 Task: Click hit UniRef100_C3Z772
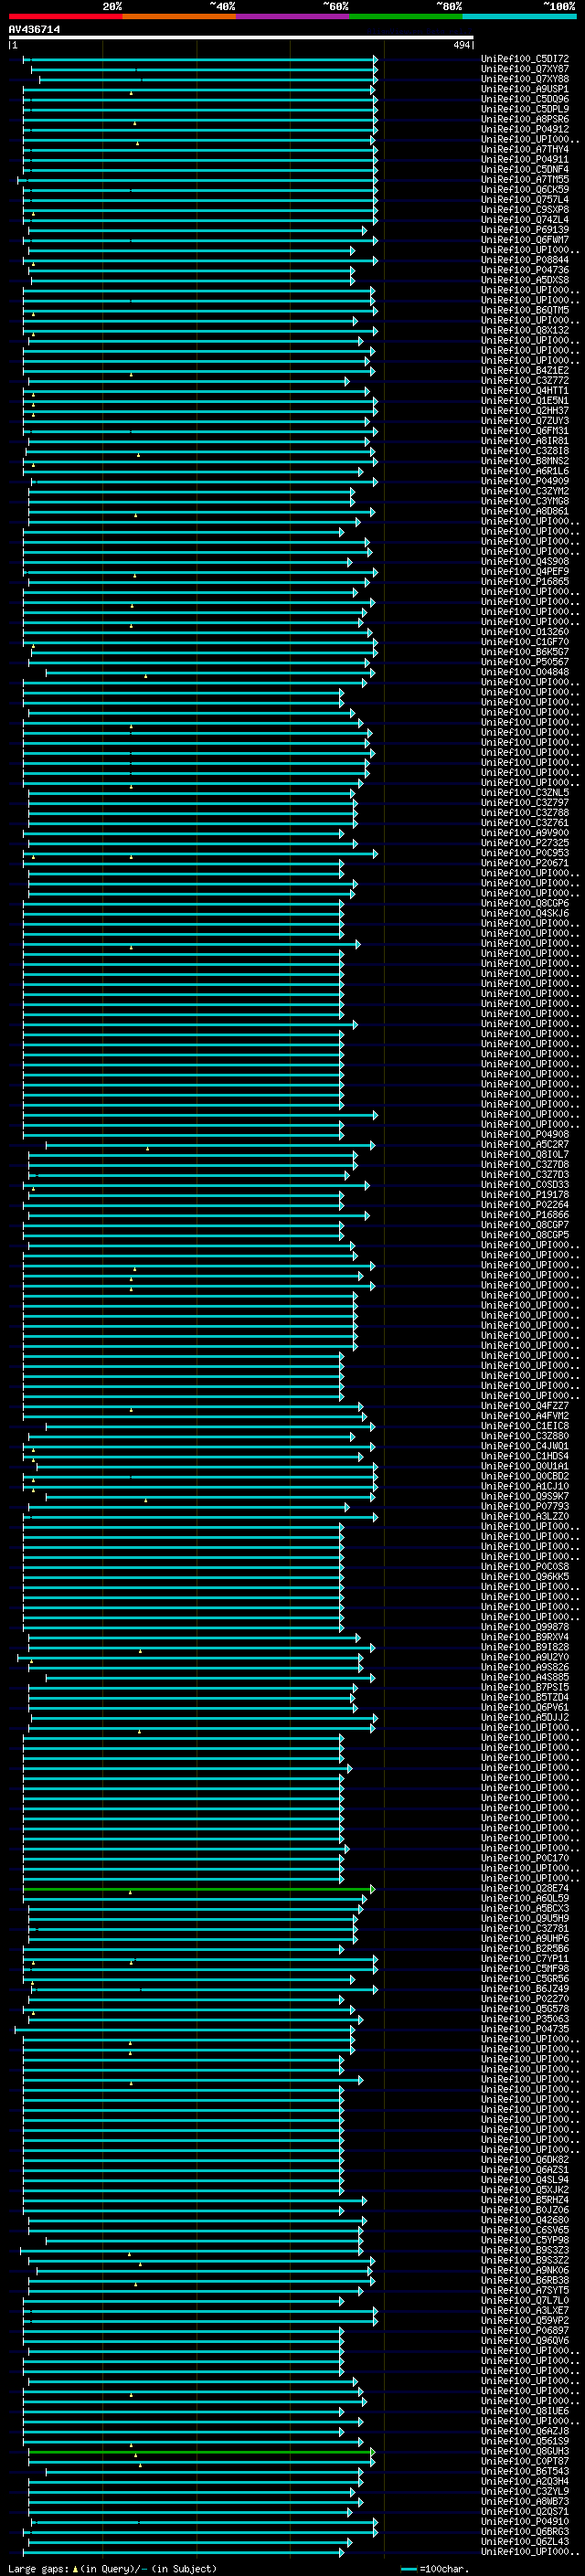(x=525, y=380)
